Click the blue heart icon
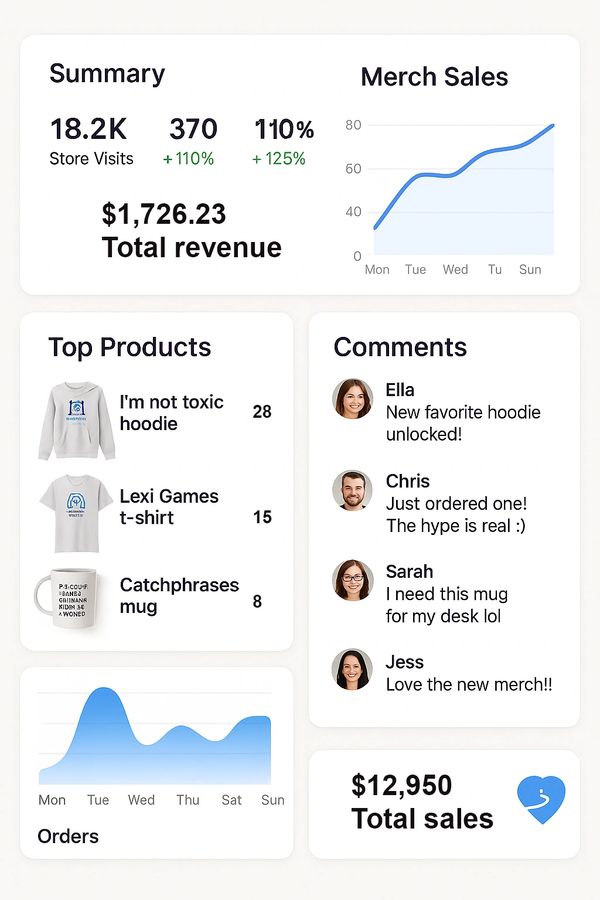The image size is (600, 900). (x=541, y=800)
